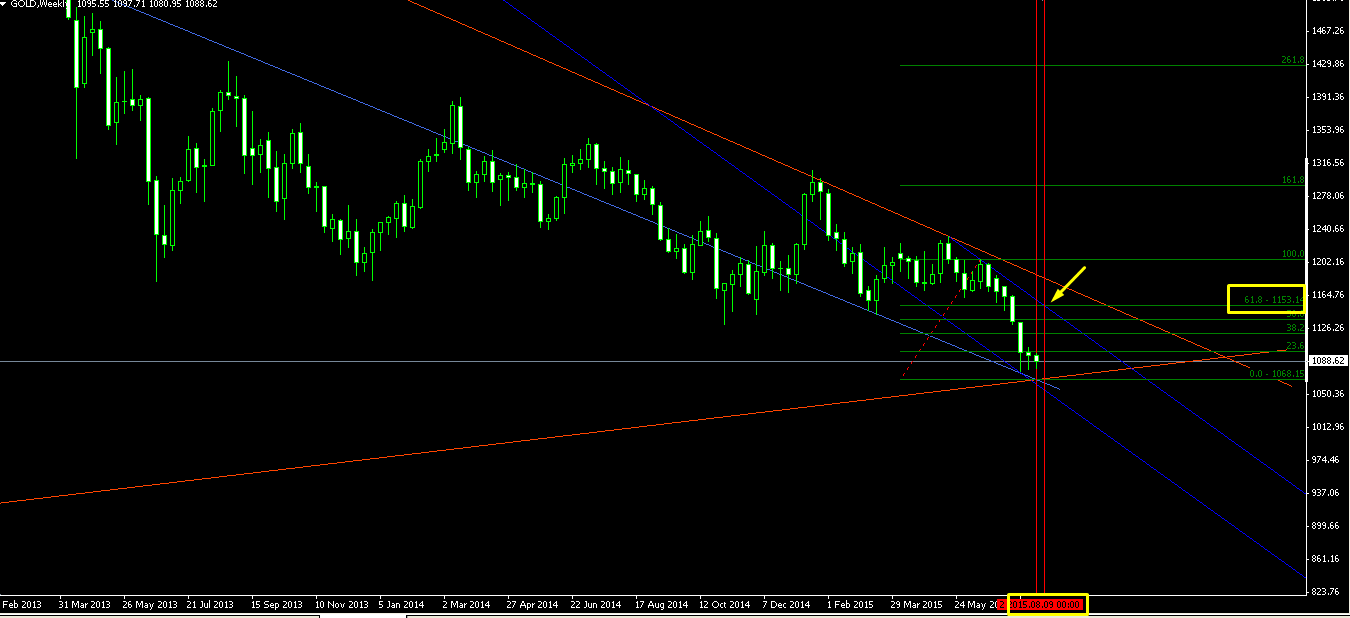This screenshot has height=618, width=1350.
Task: Click the 100.0 Fibonacci level label
Action: 1292,254
